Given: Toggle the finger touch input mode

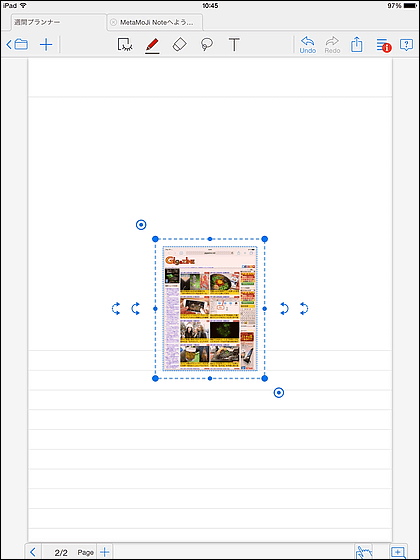Looking at the screenshot, I should coord(364,552).
